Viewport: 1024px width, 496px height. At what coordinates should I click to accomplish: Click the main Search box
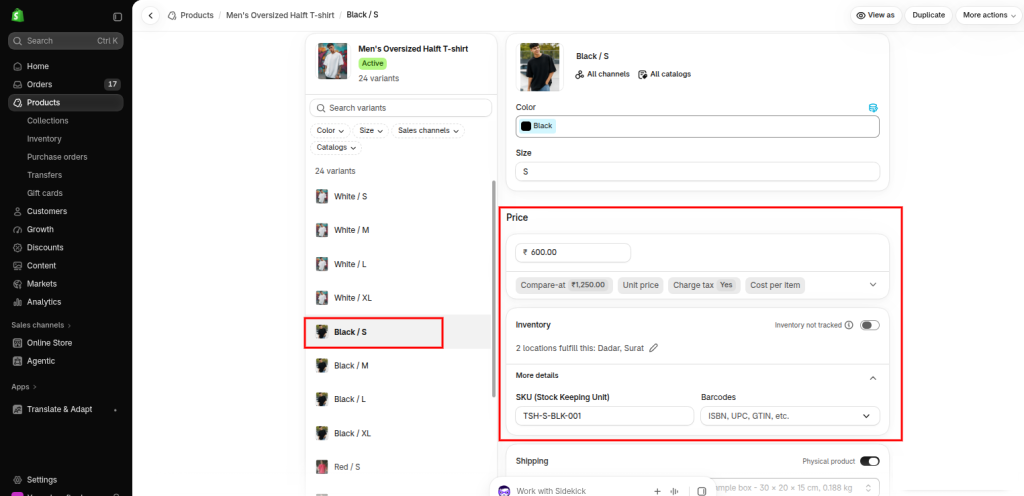coord(66,41)
